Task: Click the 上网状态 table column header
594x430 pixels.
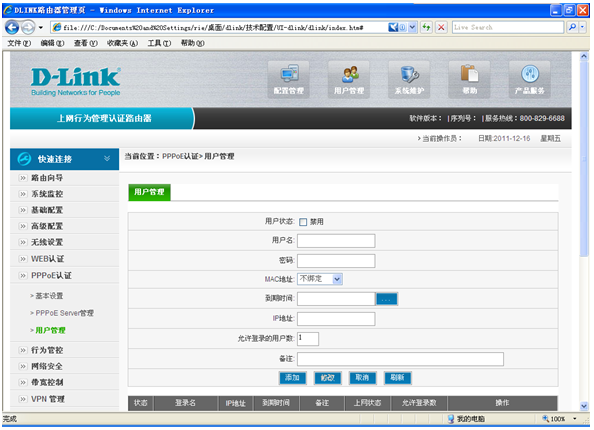Action: point(367,403)
